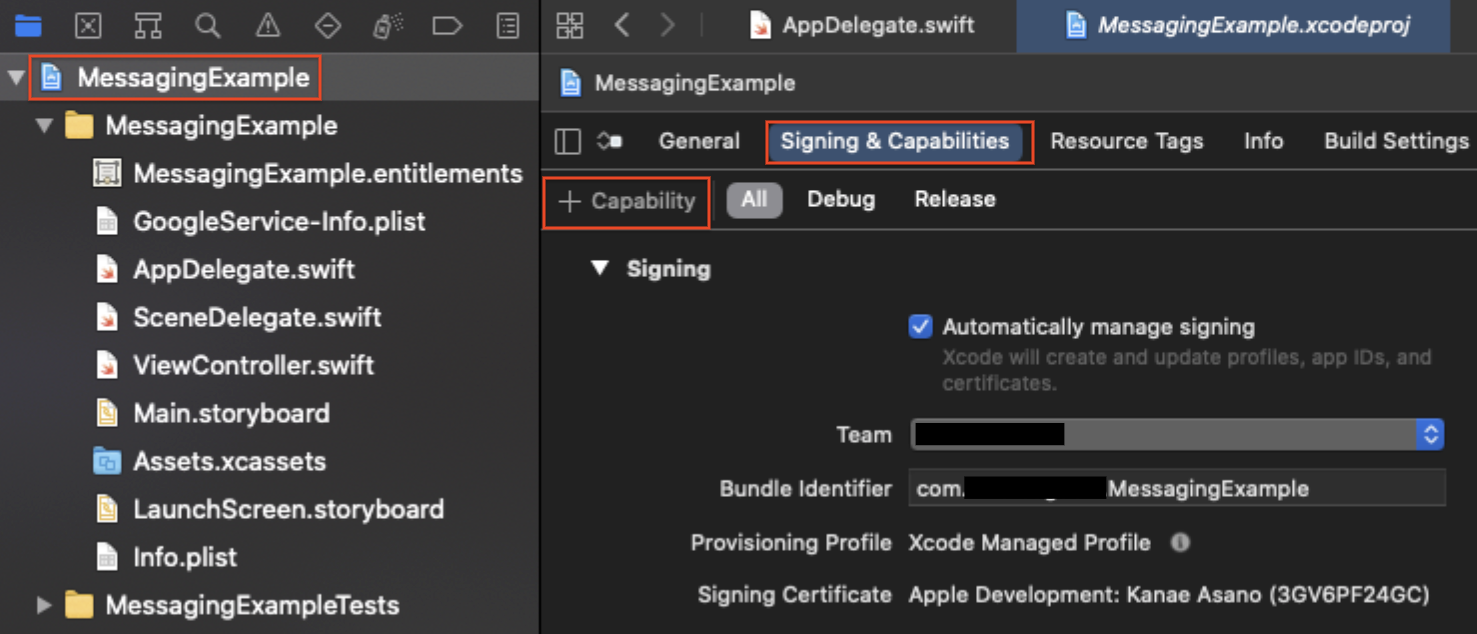The image size is (1477, 634).
Task: Click the add Capability button
Action: (627, 201)
